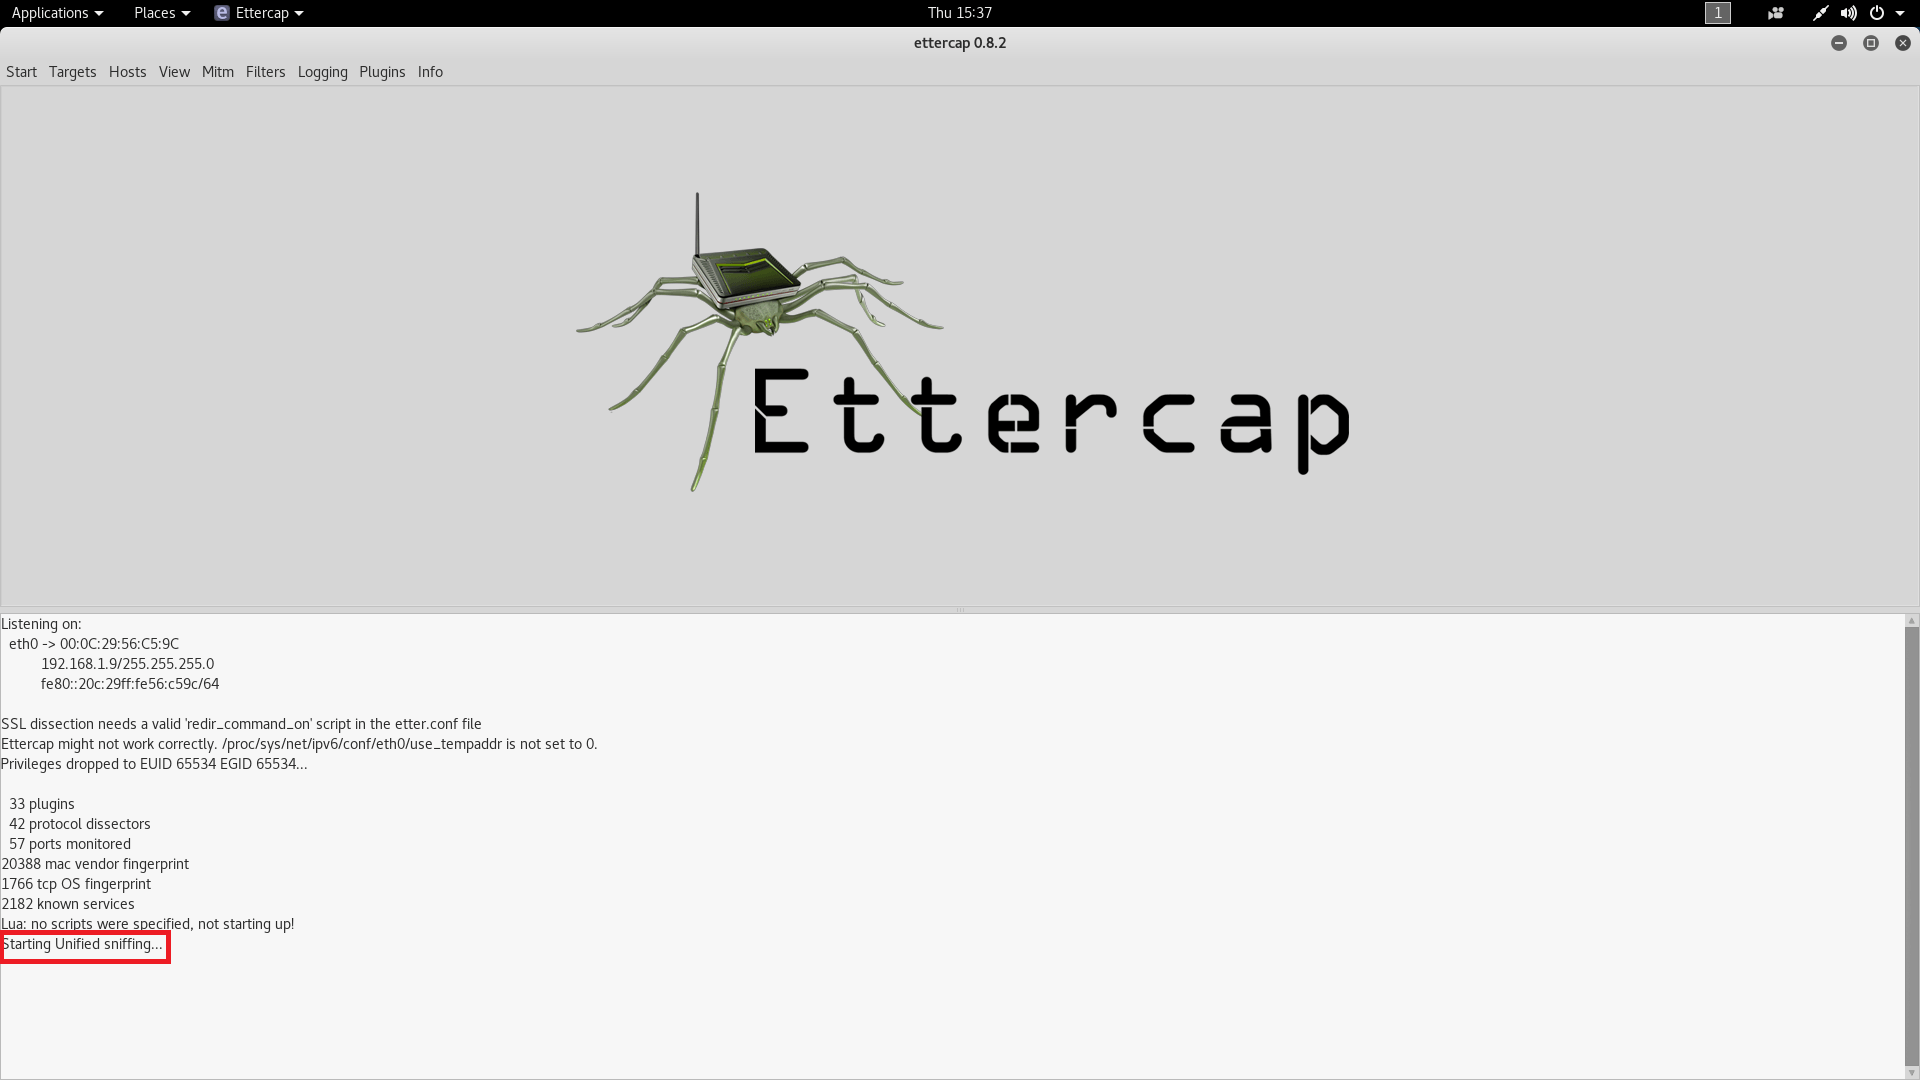
Task: Open the Mitm menu
Action: click(217, 72)
